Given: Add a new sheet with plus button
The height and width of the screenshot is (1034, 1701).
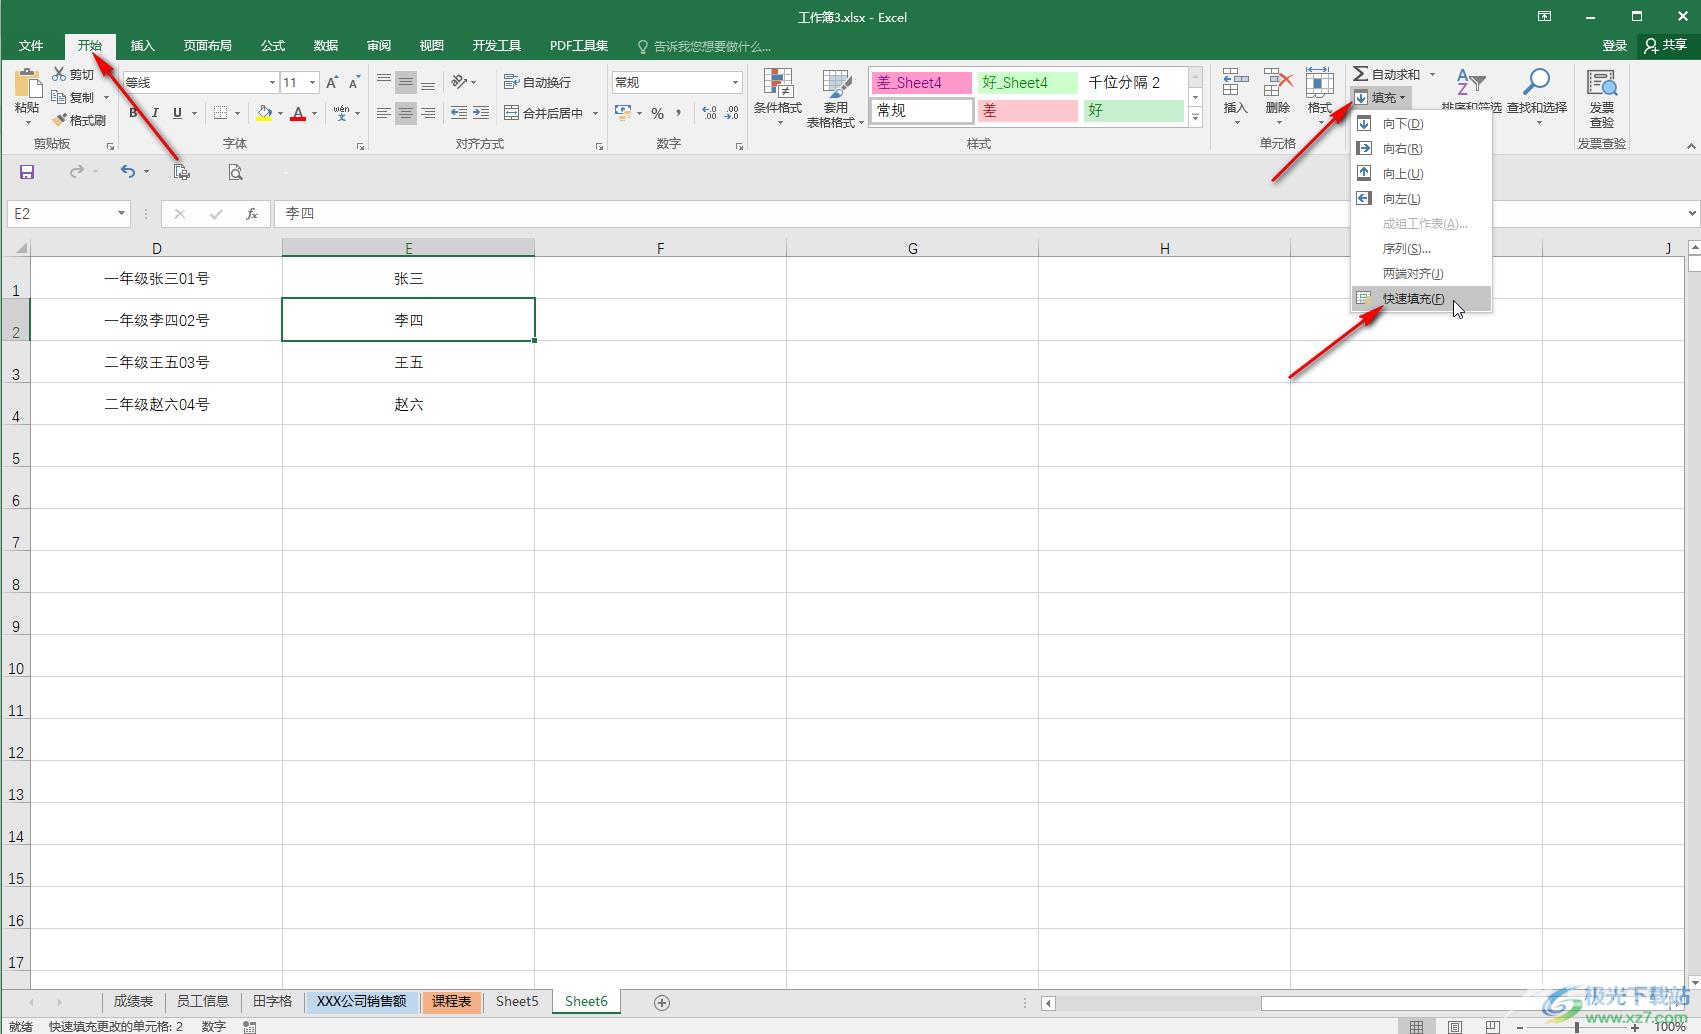Looking at the screenshot, I should (661, 1002).
